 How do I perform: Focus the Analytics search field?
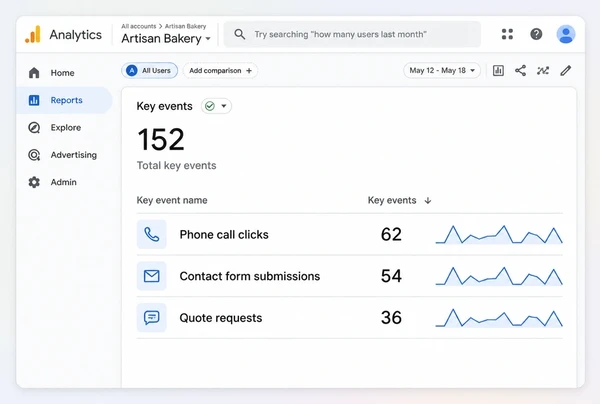352,34
